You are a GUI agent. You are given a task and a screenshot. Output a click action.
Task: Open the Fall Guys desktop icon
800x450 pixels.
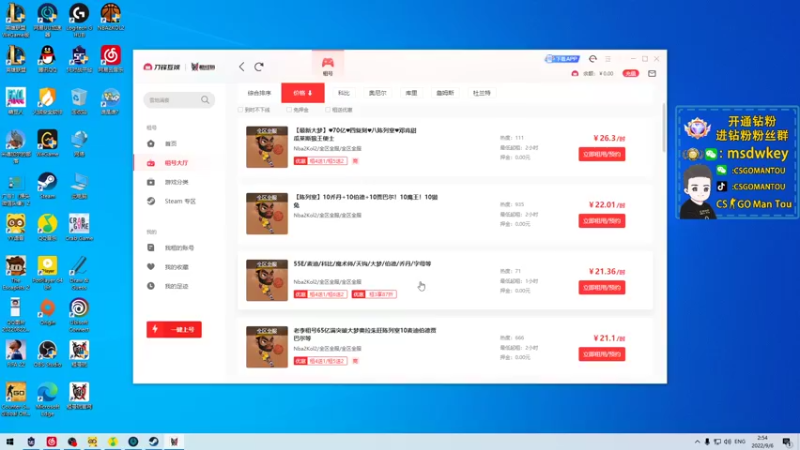pos(15,101)
